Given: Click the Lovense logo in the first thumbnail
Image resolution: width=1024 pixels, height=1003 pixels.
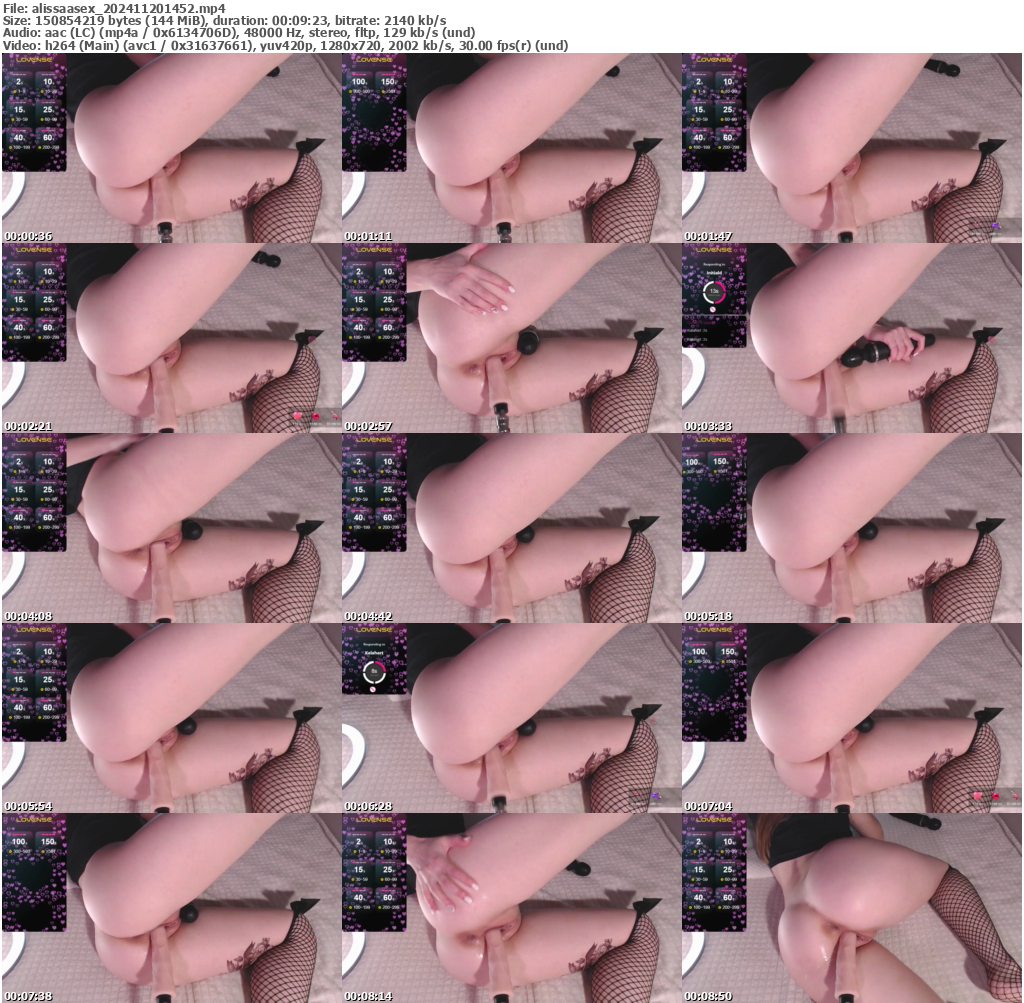Looking at the screenshot, I should (34, 60).
